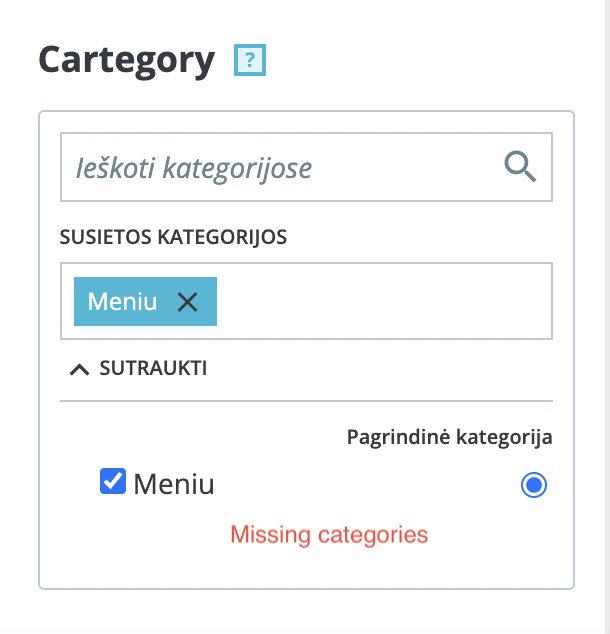610x634 pixels.
Task: Click the separator line under SUTRAUKTI
Action: coord(306,401)
